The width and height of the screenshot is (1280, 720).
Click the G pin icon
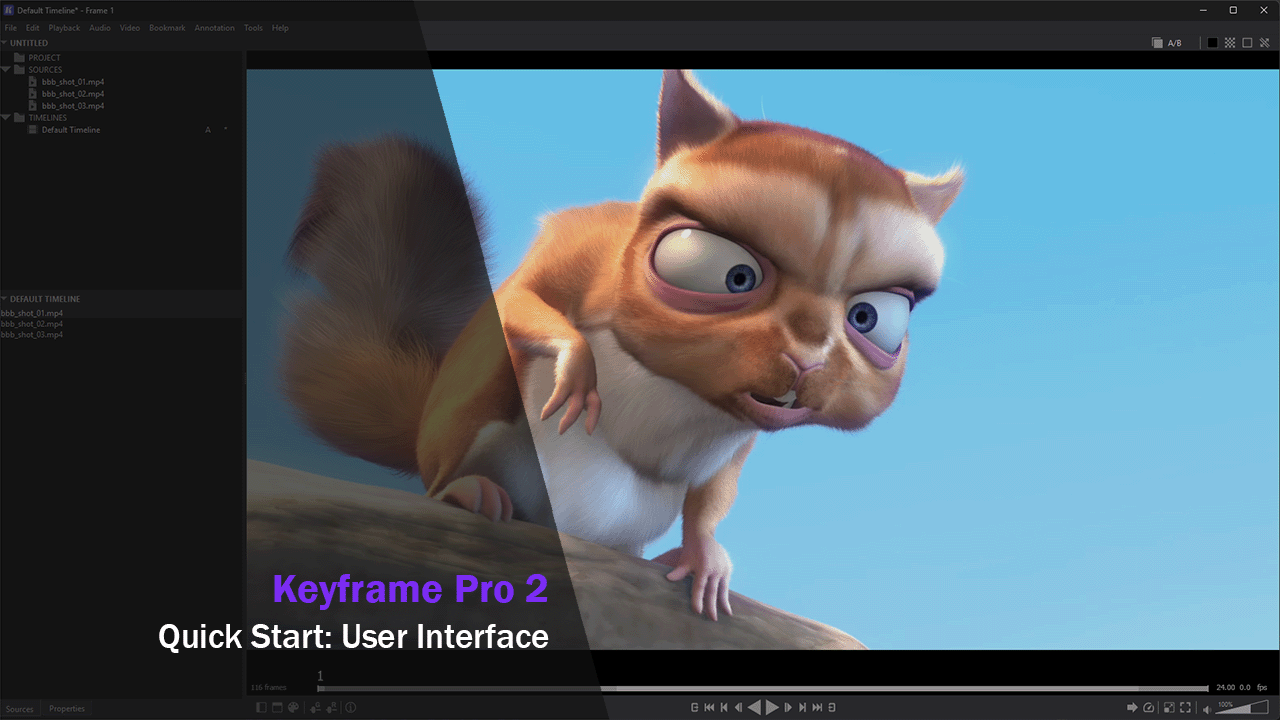tap(316, 708)
